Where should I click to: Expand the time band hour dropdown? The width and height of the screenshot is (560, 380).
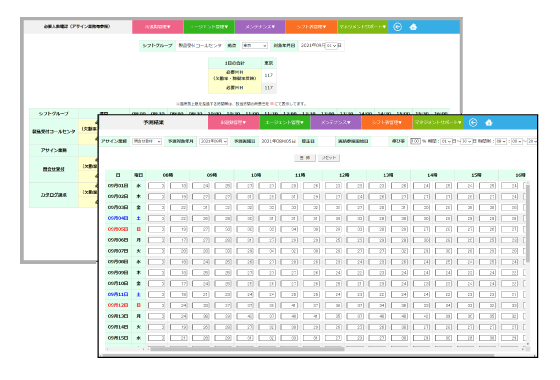501,141
